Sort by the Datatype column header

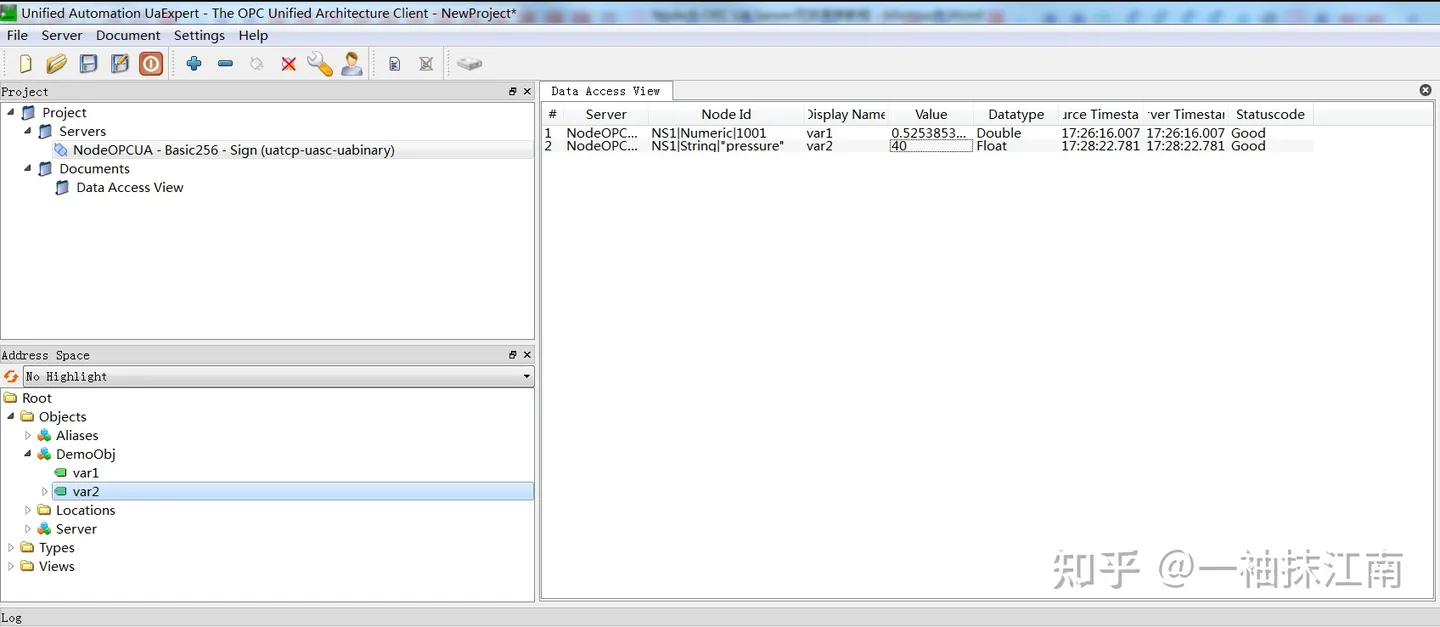1016,114
